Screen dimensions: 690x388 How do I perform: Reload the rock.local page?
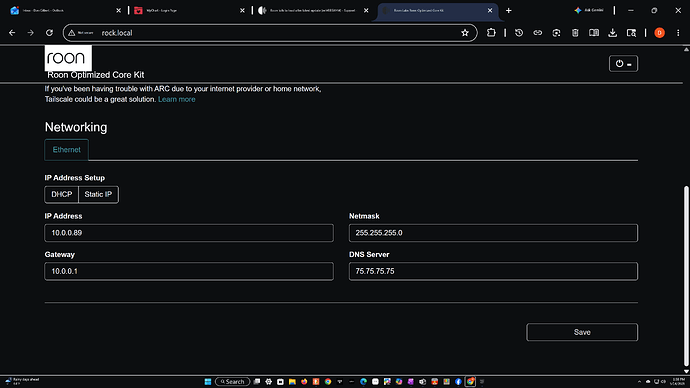[x=49, y=33]
